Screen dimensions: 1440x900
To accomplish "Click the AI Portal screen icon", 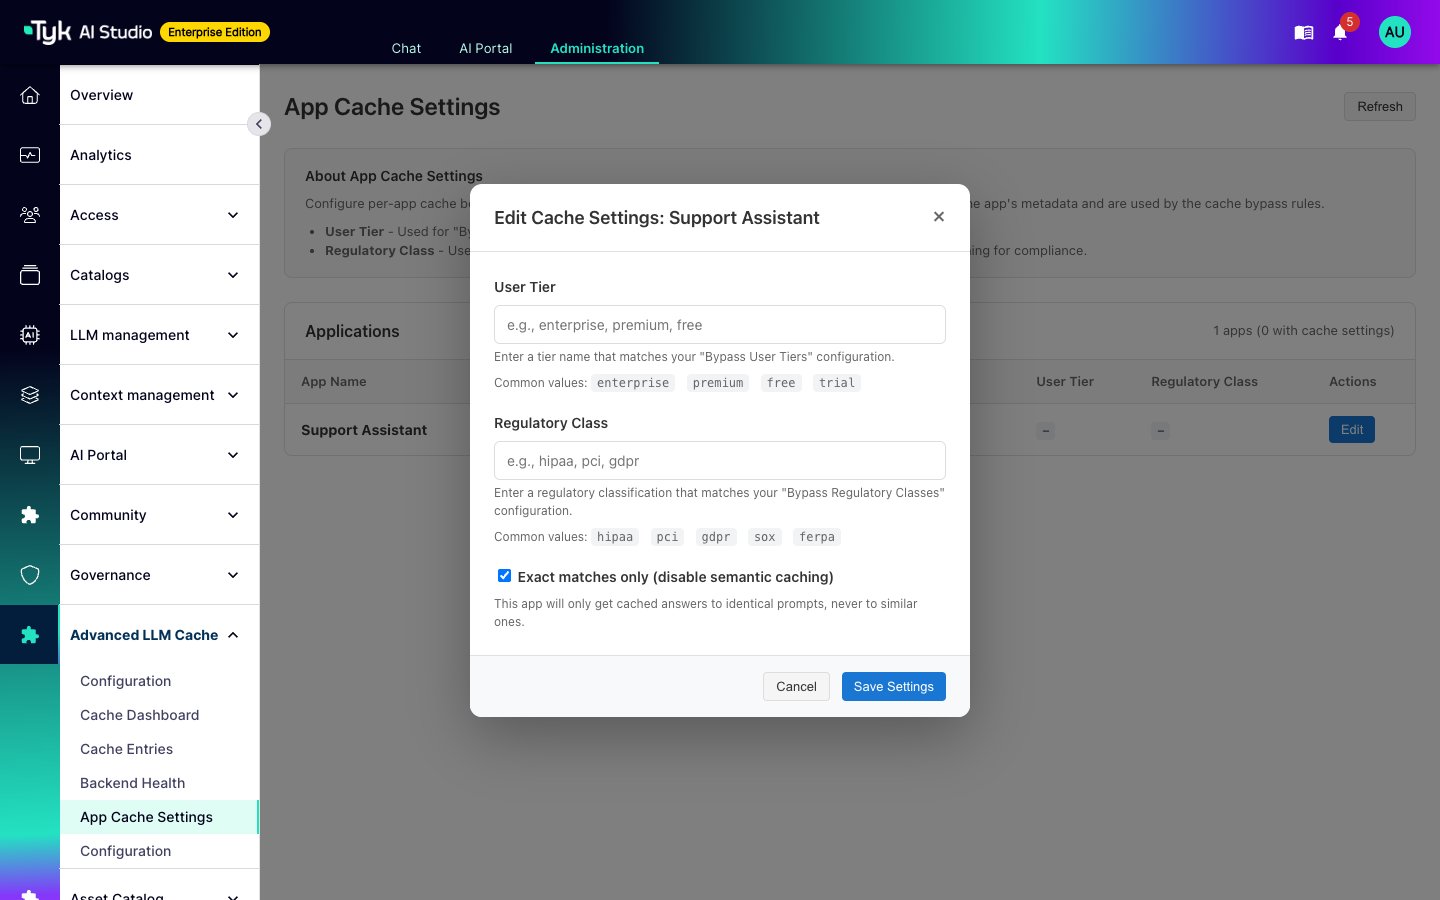I will click(30, 455).
